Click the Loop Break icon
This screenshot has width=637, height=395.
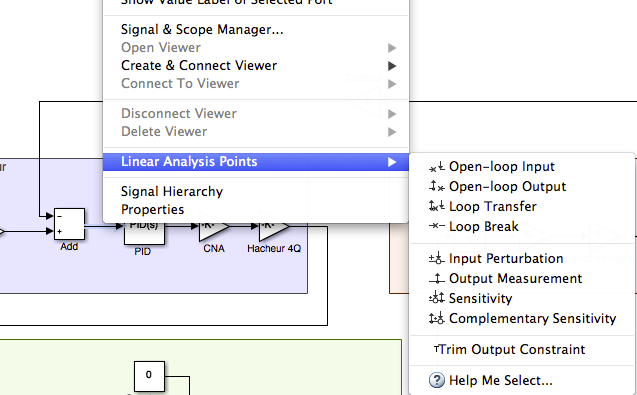point(437,226)
